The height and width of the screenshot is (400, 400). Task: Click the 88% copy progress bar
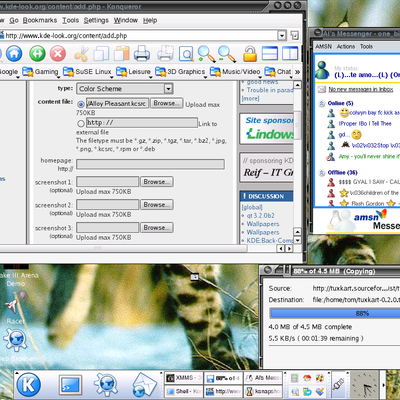(335, 313)
